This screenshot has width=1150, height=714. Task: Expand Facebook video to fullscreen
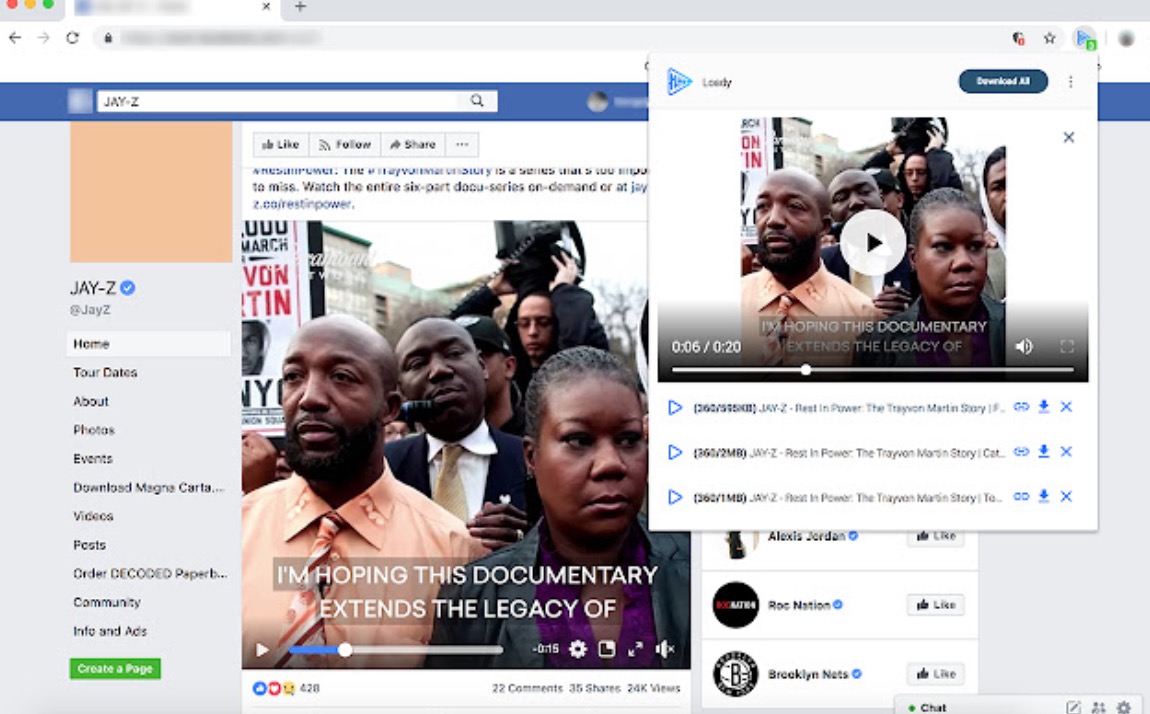[x=635, y=649]
